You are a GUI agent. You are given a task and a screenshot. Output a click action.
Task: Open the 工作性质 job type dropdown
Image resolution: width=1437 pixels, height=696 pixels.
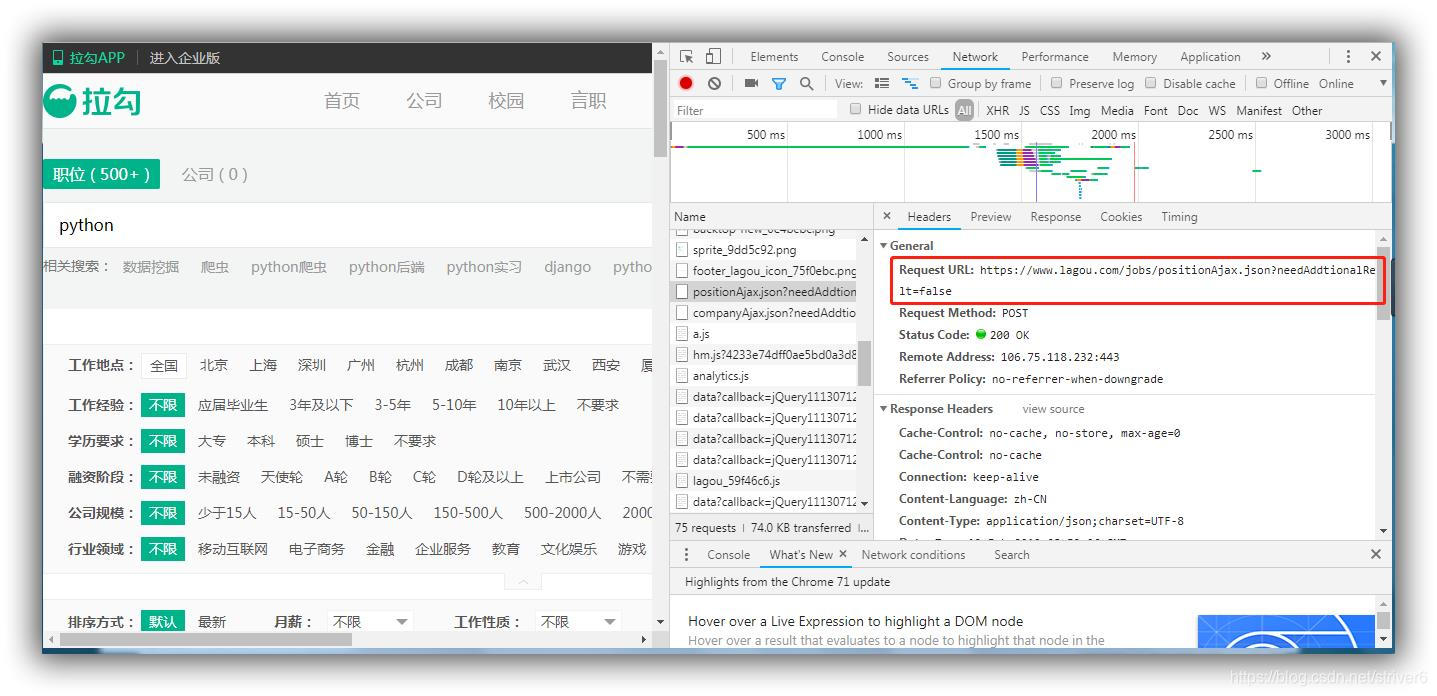[578, 622]
